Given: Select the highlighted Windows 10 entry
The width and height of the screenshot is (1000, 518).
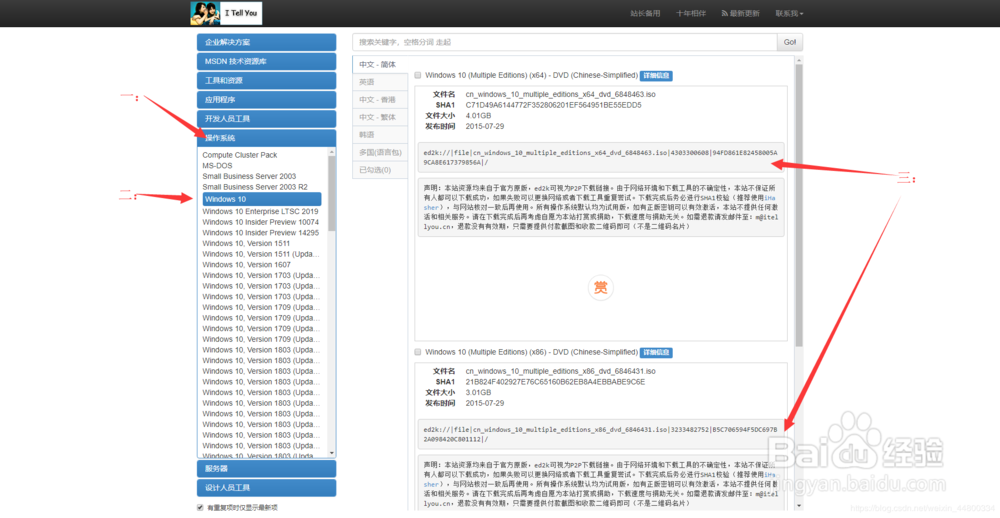Looking at the screenshot, I should coord(262,199).
